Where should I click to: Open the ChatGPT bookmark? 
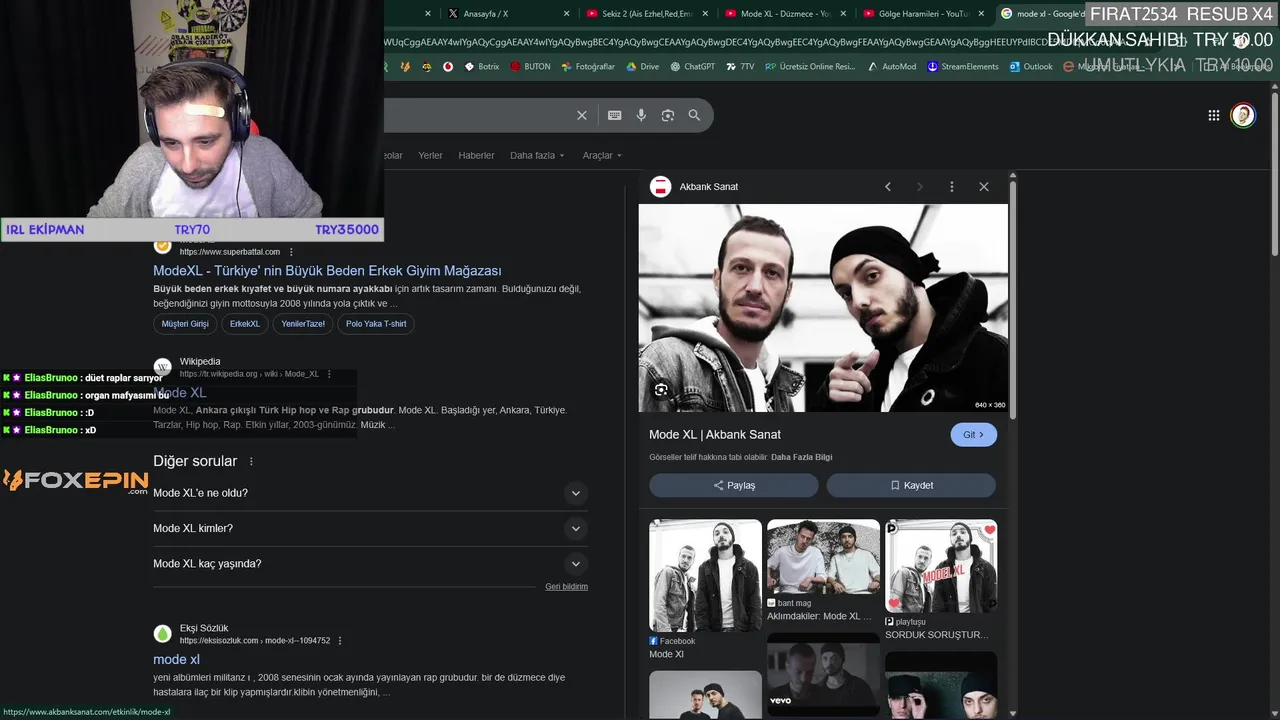click(692, 67)
